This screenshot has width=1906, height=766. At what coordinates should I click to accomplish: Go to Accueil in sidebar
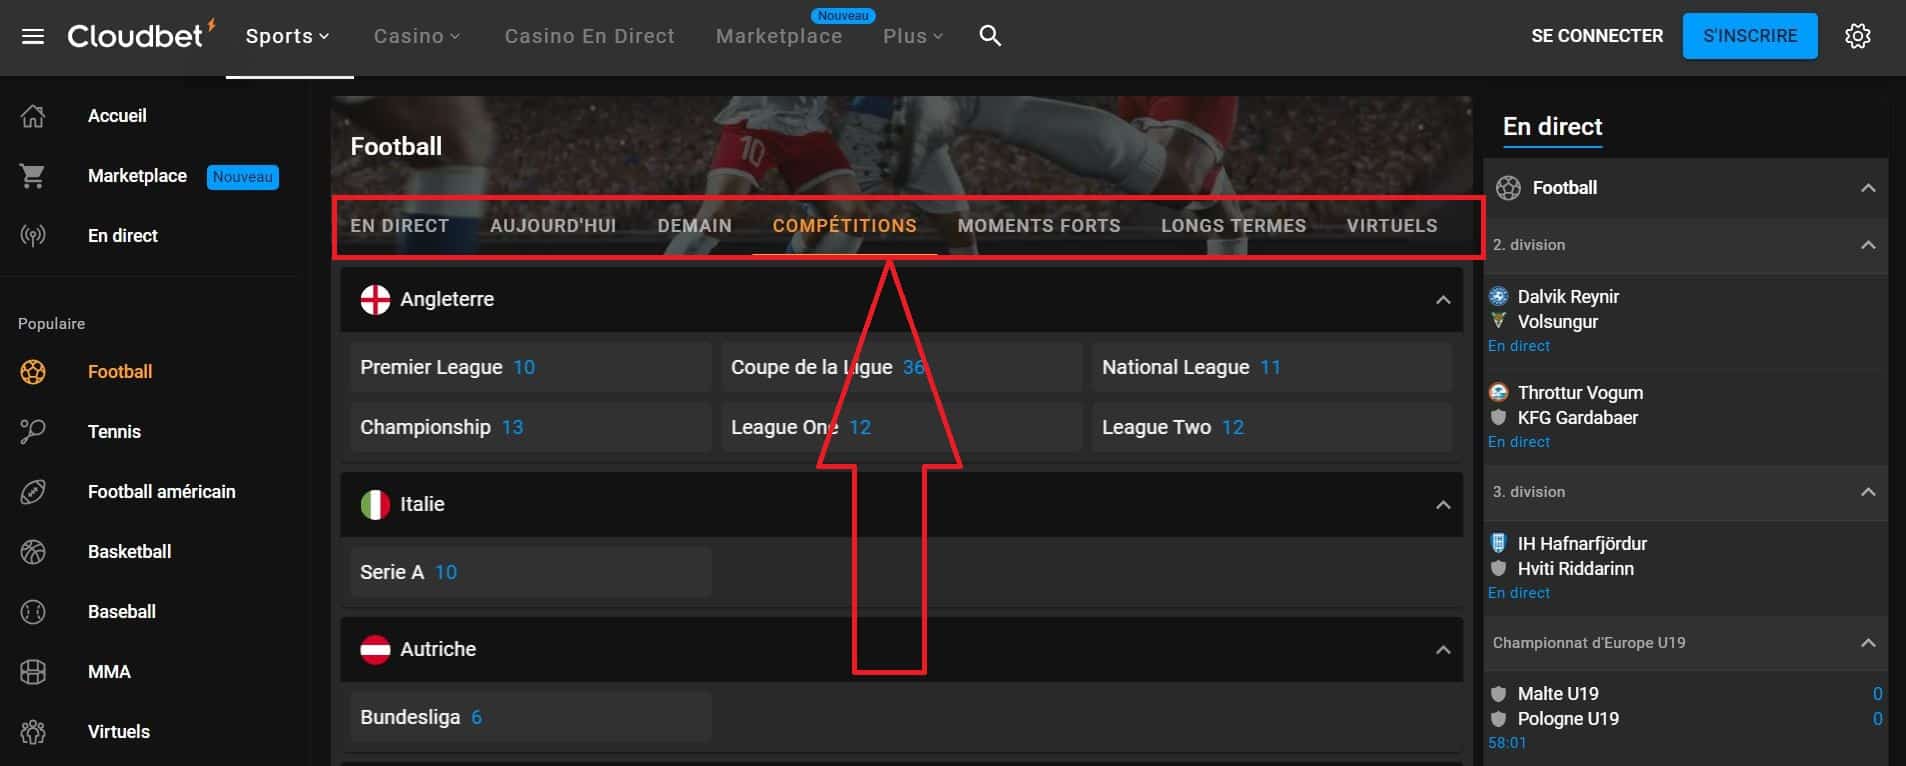pos(117,116)
